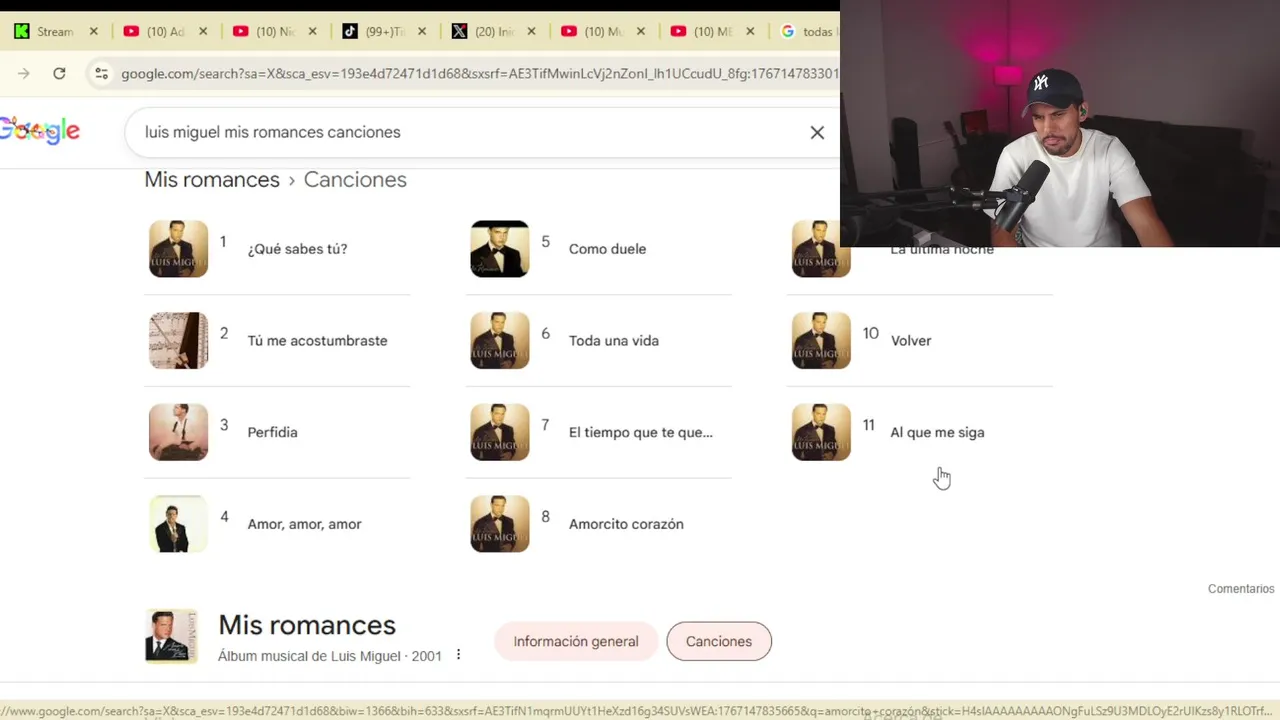Close the '(10) Nic' YouTube tab
The height and width of the screenshot is (720, 1280).
pyautogui.click(x=312, y=32)
